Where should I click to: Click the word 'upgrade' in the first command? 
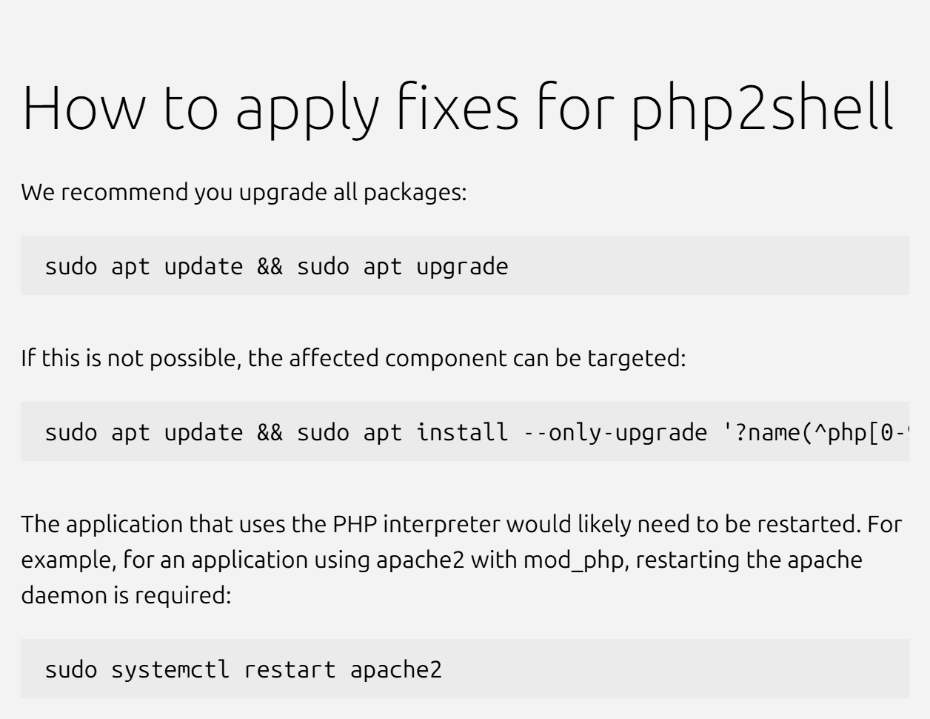pyautogui.click(x=462, y=268)
